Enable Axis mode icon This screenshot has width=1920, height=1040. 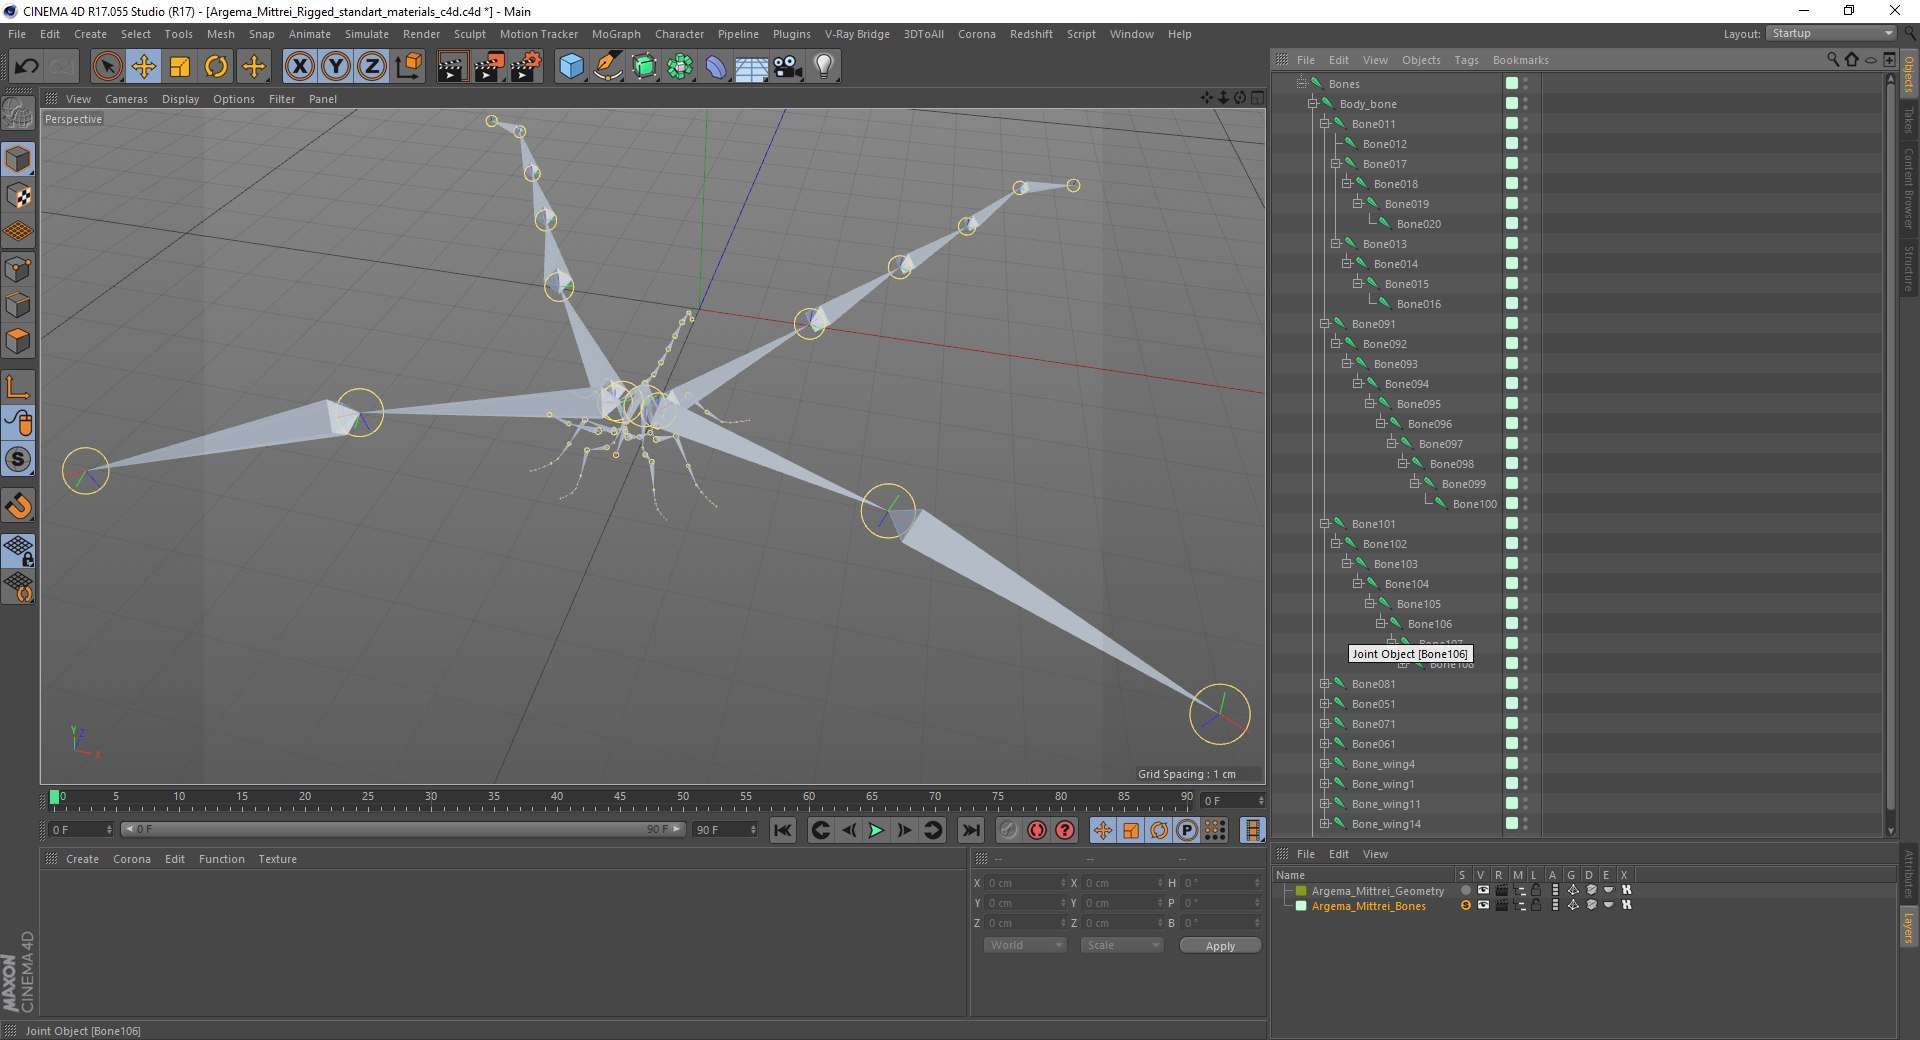(x=18, y=386)
